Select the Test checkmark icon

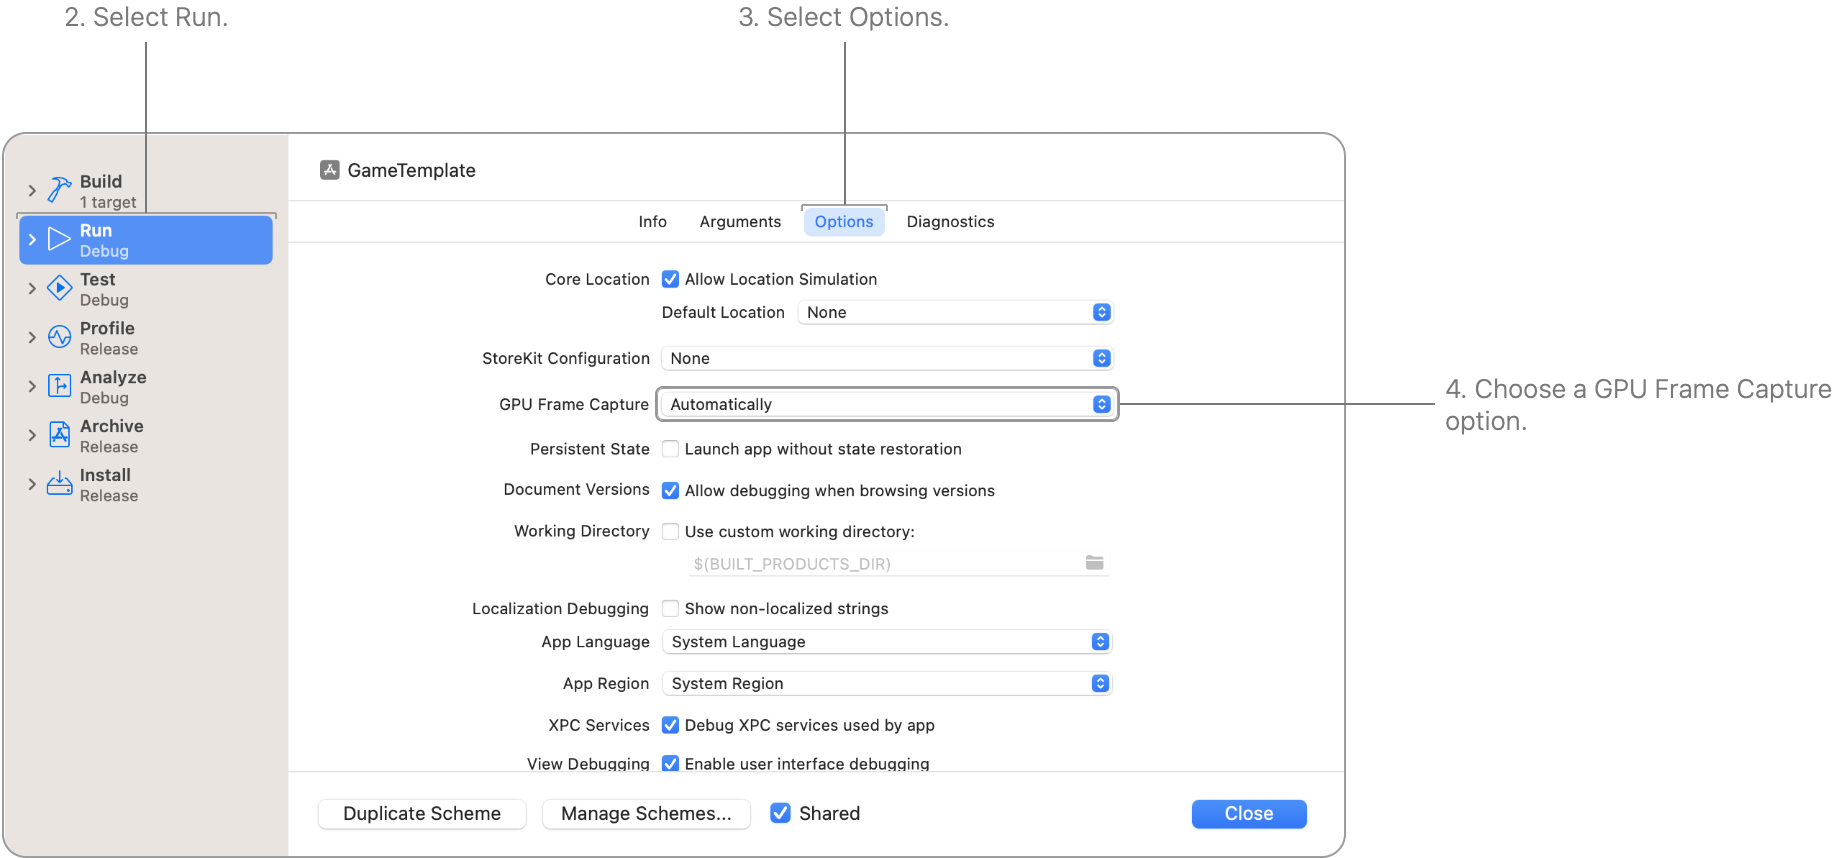click(x=58, y=287)
